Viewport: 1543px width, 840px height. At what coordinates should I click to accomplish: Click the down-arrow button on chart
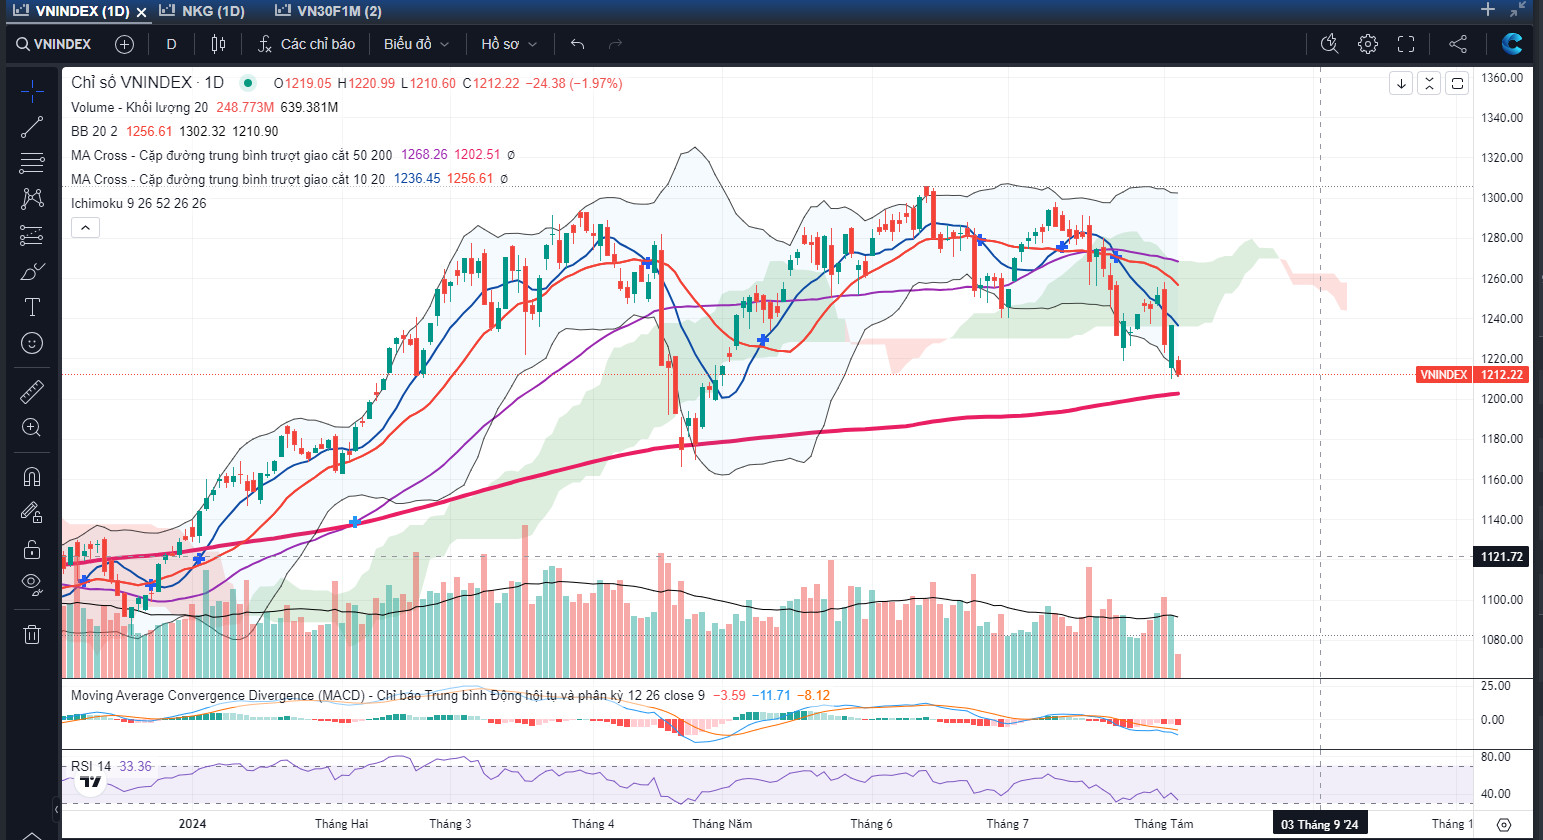point(1401,84)
